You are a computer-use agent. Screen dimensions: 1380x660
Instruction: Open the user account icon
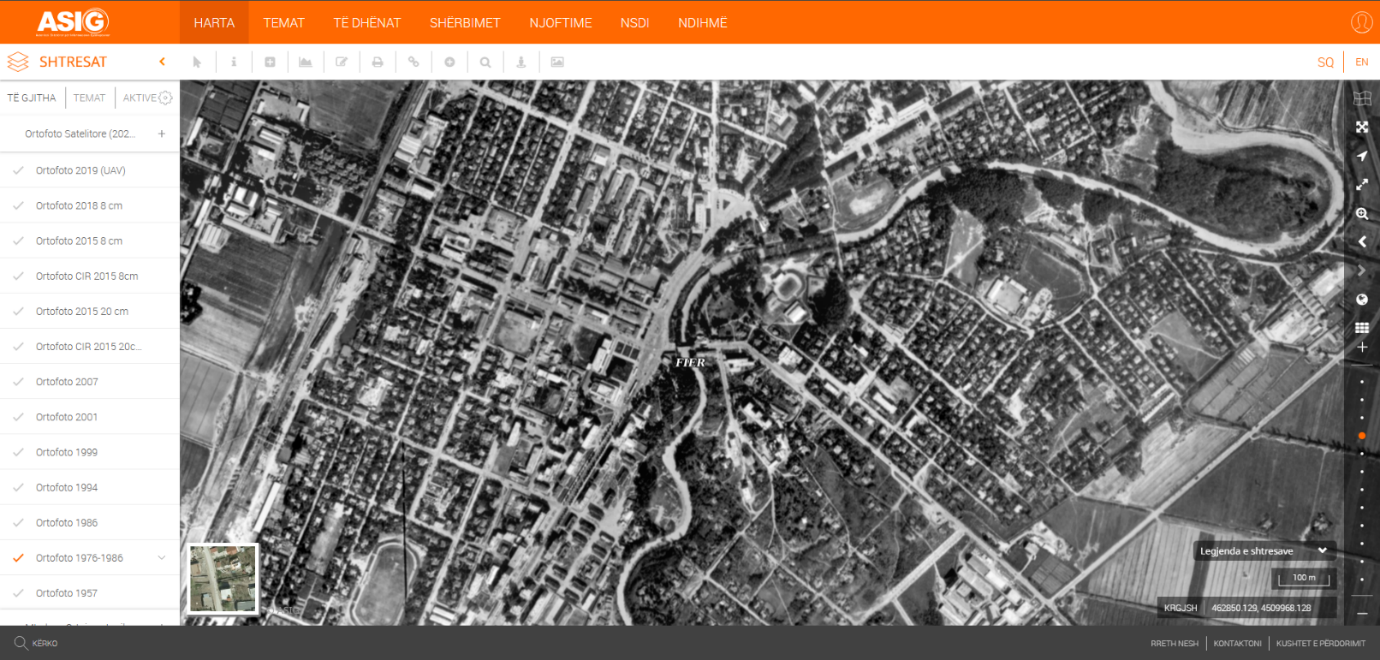click(x=1361, y=22)
